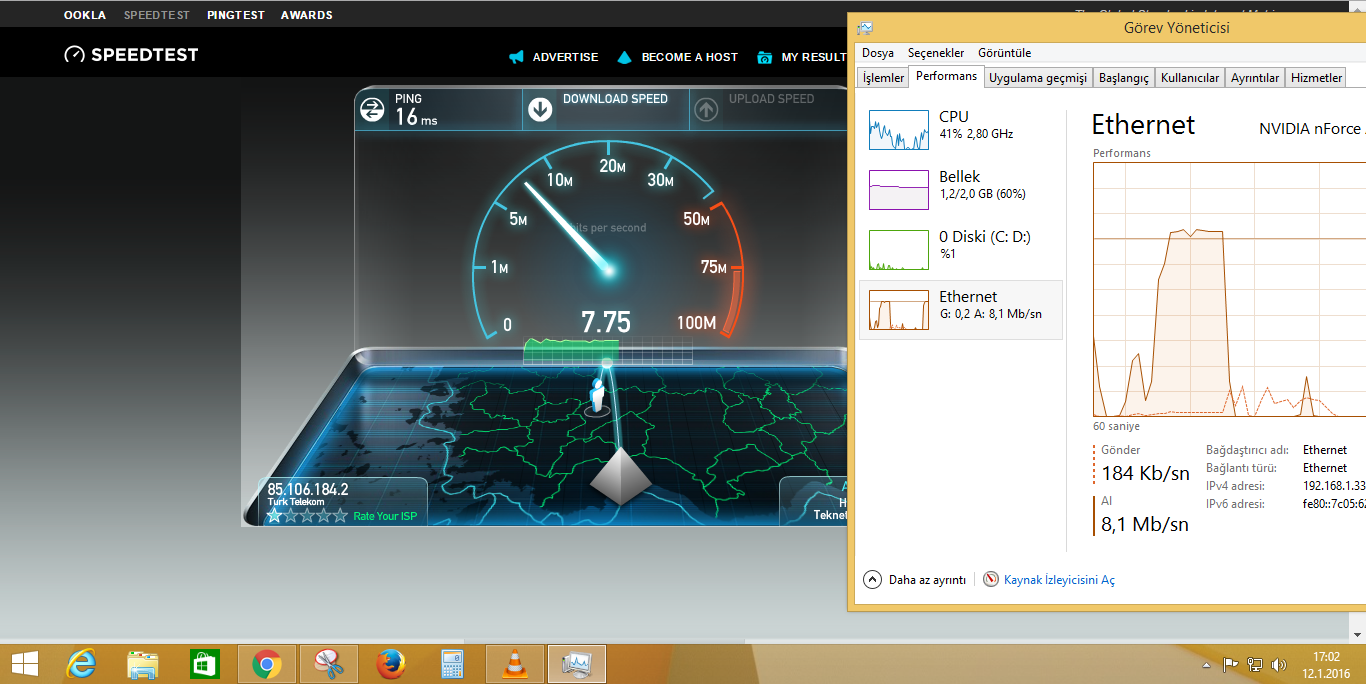The height and width of the screenshot is (684, 1366).
Task: Switch to the Kullanıcılar tab
Action: [1190, 78]
